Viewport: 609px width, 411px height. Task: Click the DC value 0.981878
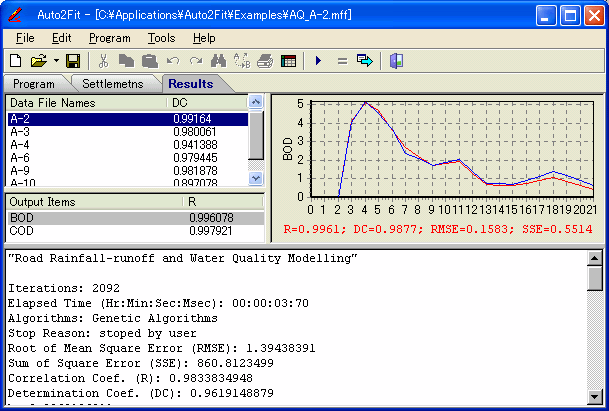coord(195,171)
